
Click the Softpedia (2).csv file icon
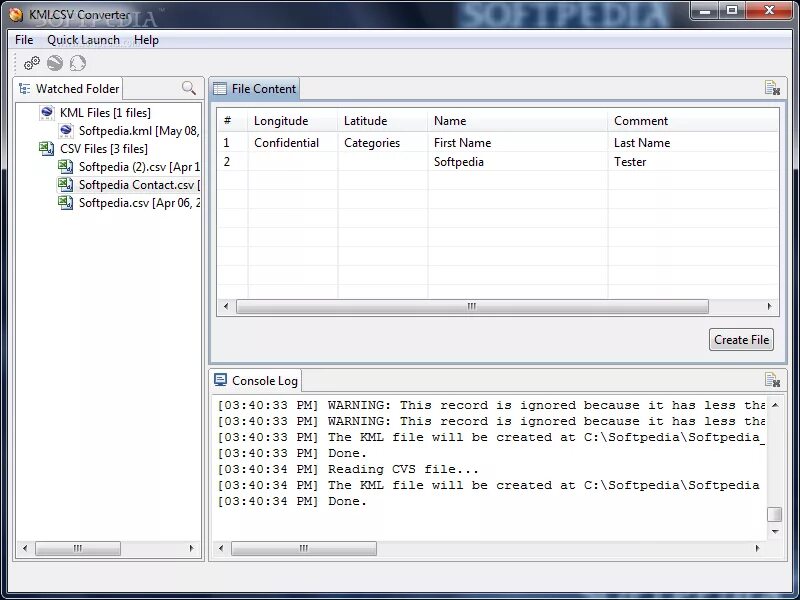[65, 166]
